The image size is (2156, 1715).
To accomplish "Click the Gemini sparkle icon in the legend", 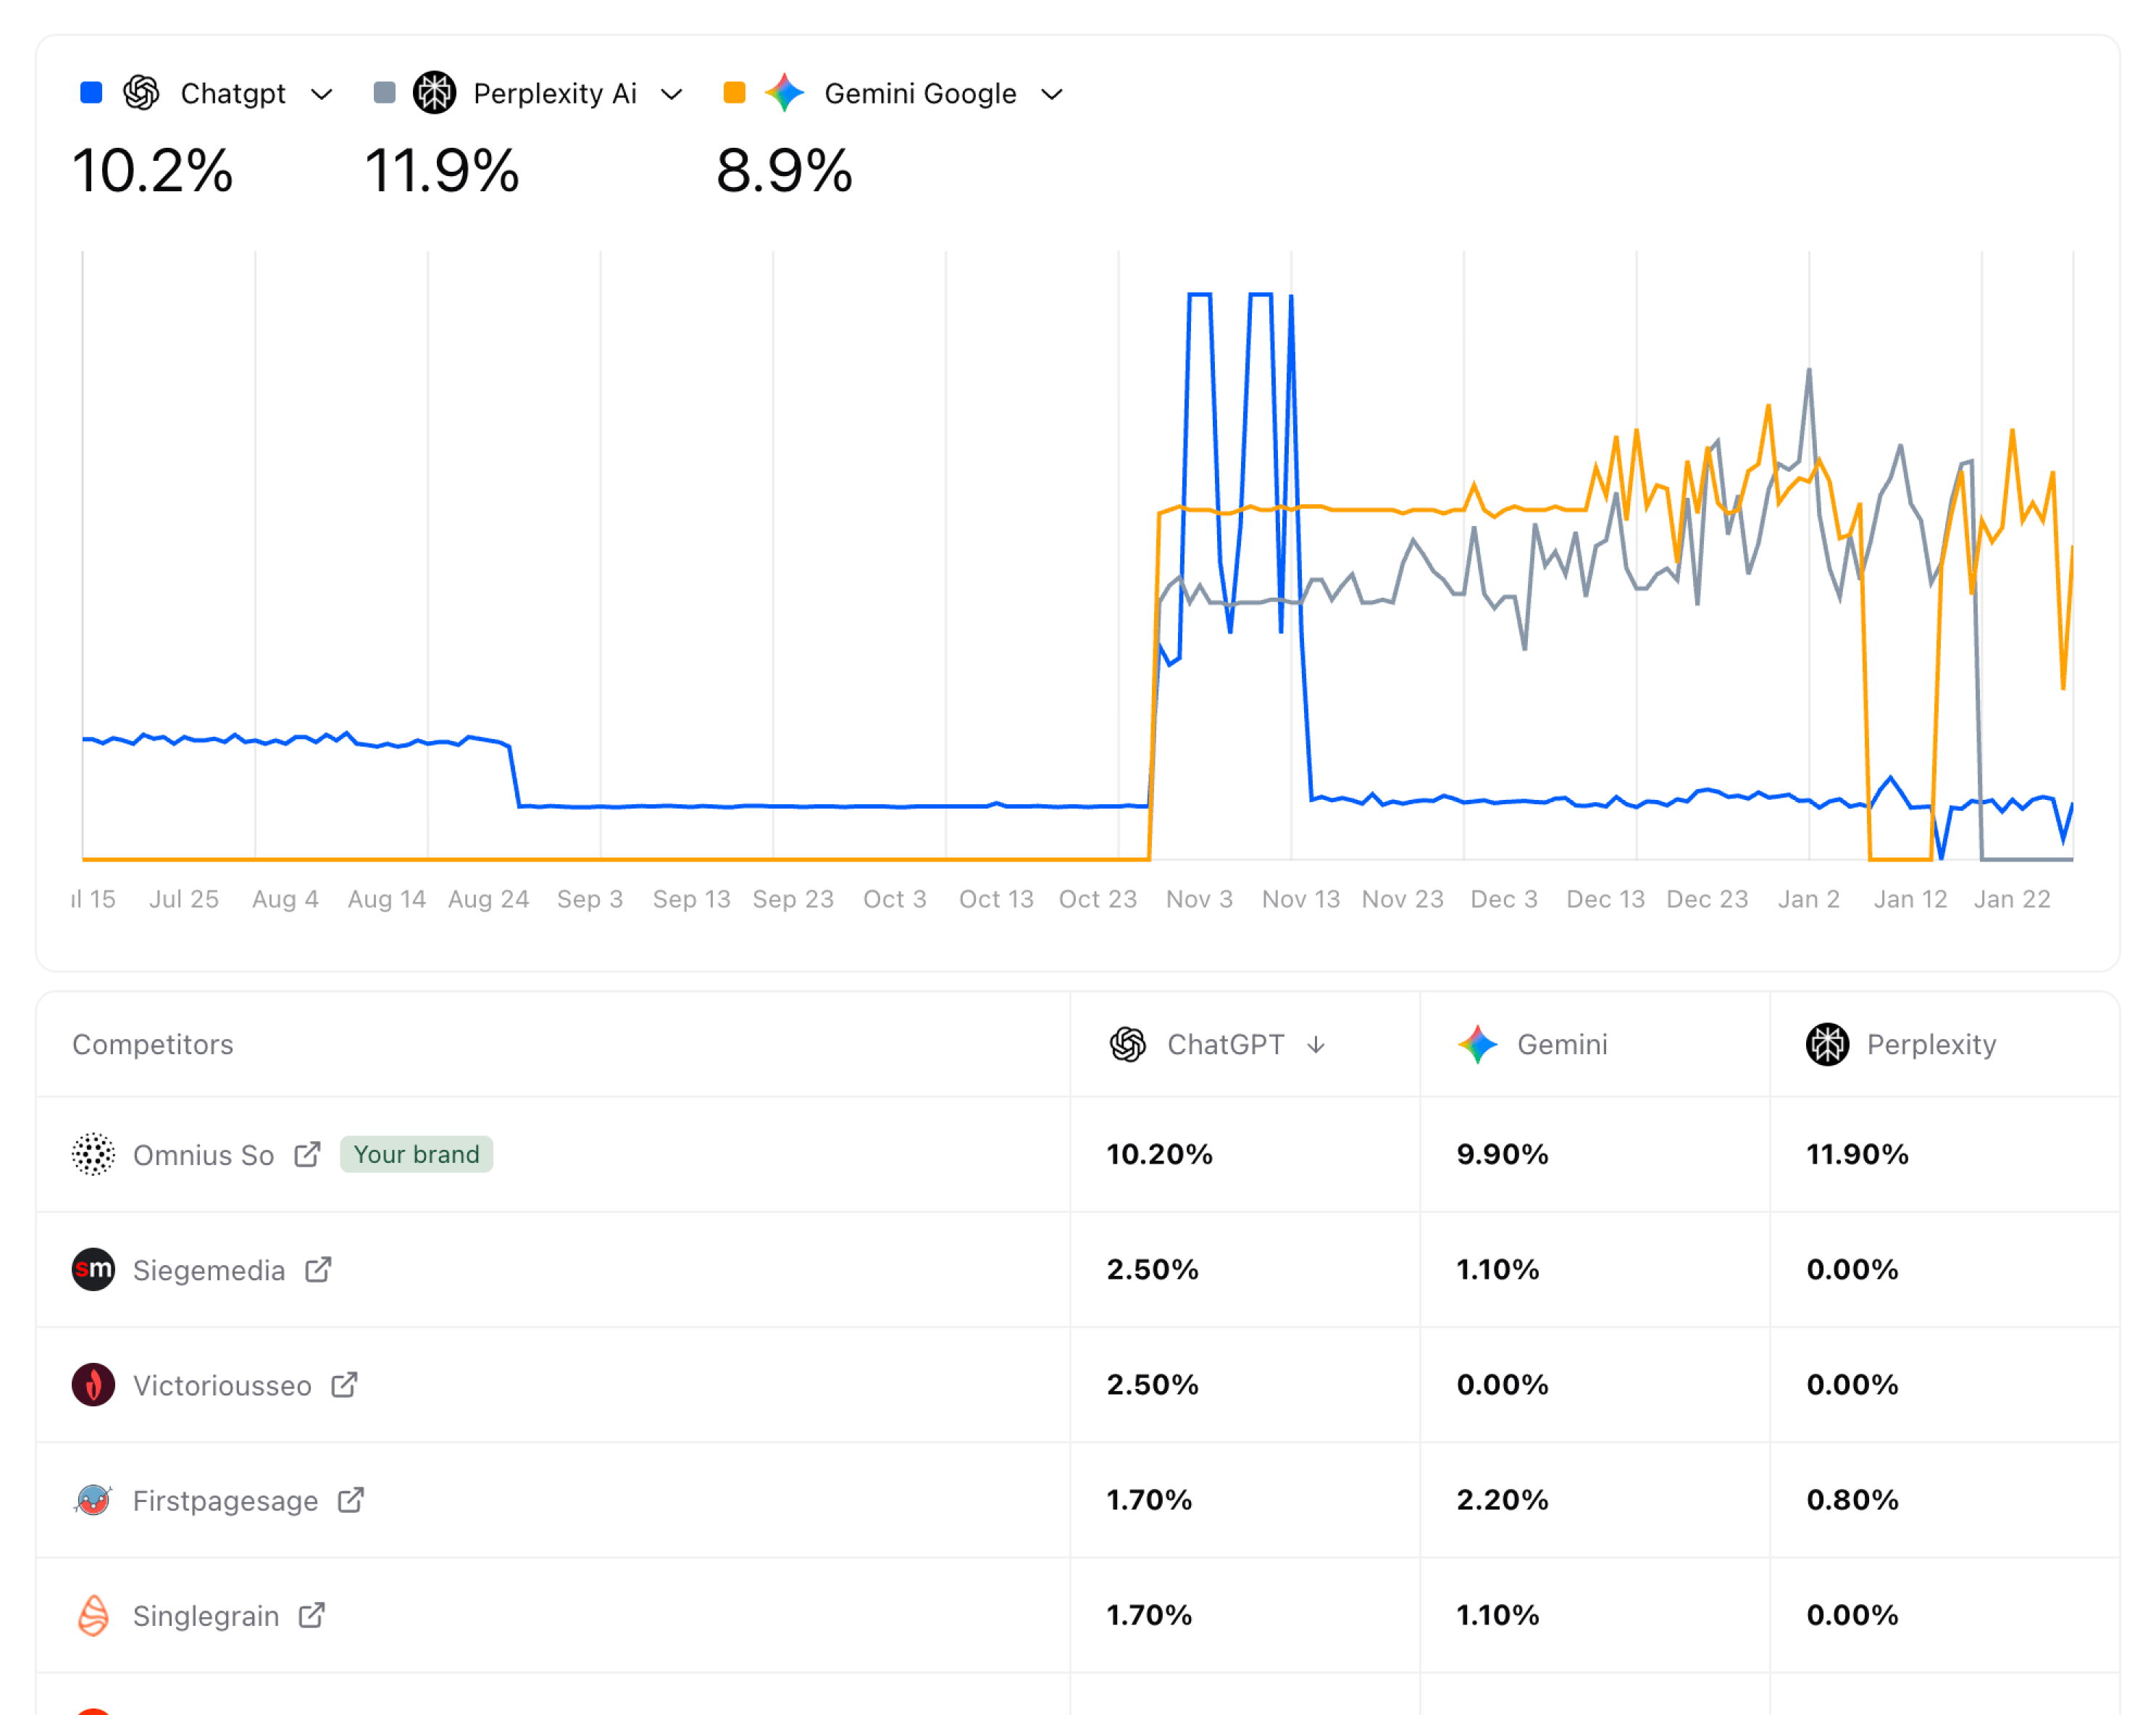I will [x=784, y=93].
